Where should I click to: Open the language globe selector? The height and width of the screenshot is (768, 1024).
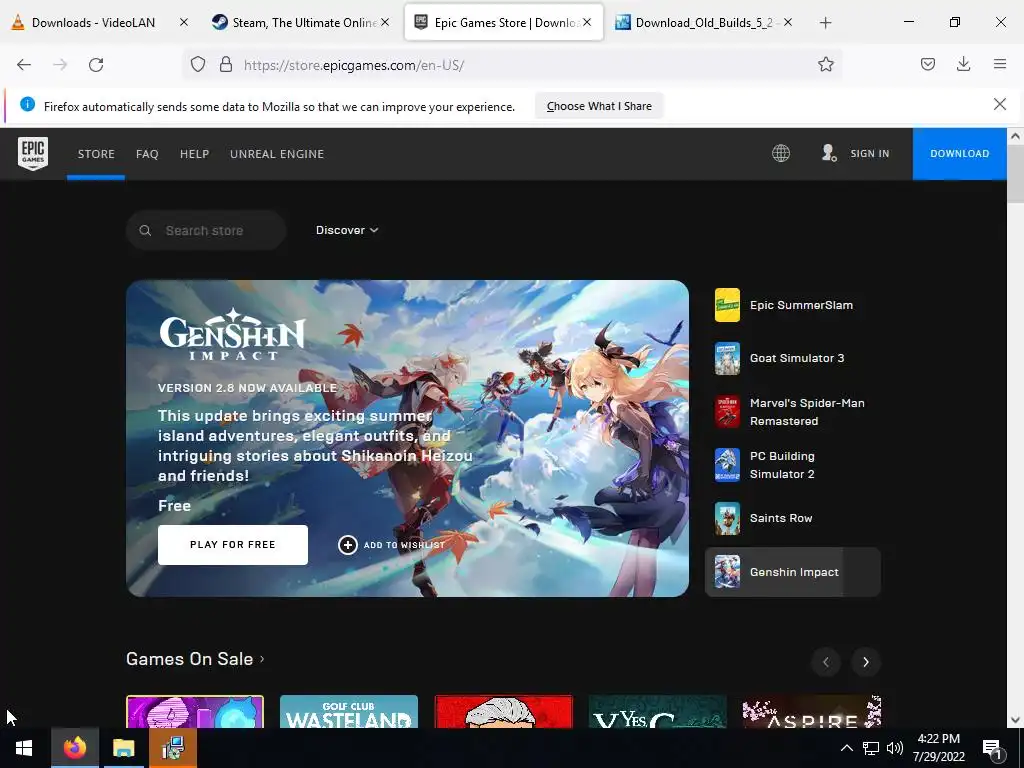[x=781, y=153]
